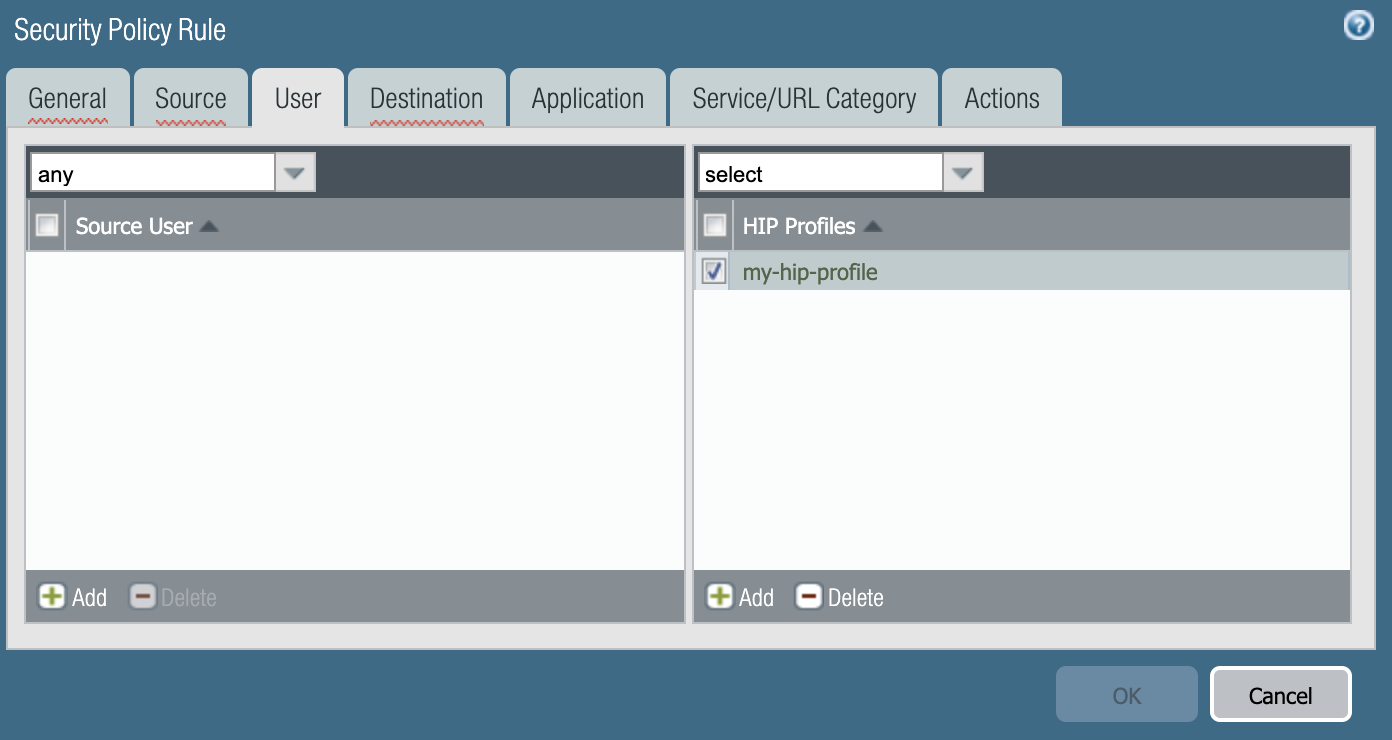Click the HIP profile 'select' combo field

click(821, 173)
